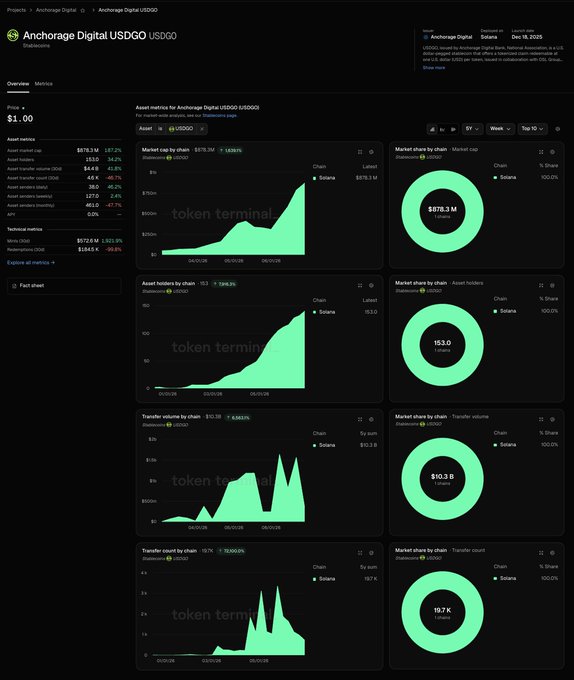This screenshot has width=574, height=680.
Task: Star Anchorage Digital as favorite
Action: 83,10
